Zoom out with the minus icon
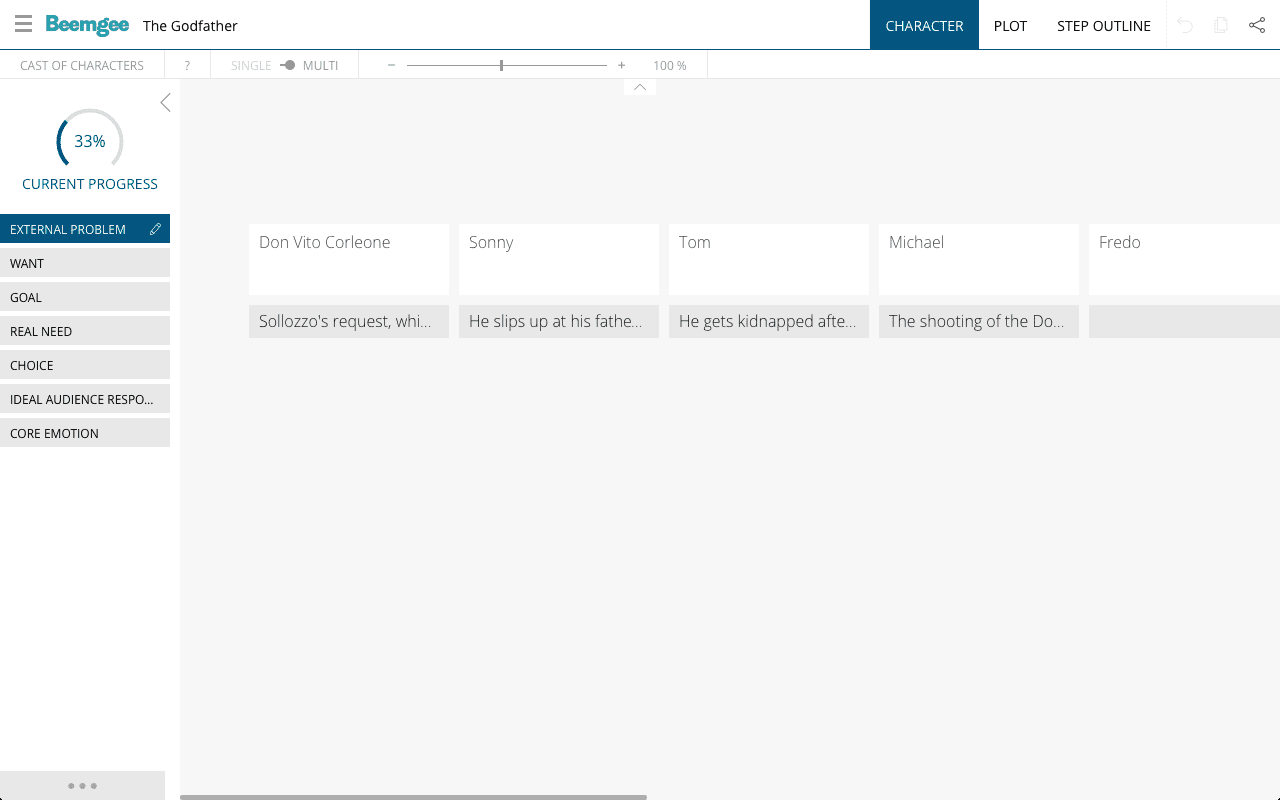Viewport: 1280px width, 800px height. (391, 64)
